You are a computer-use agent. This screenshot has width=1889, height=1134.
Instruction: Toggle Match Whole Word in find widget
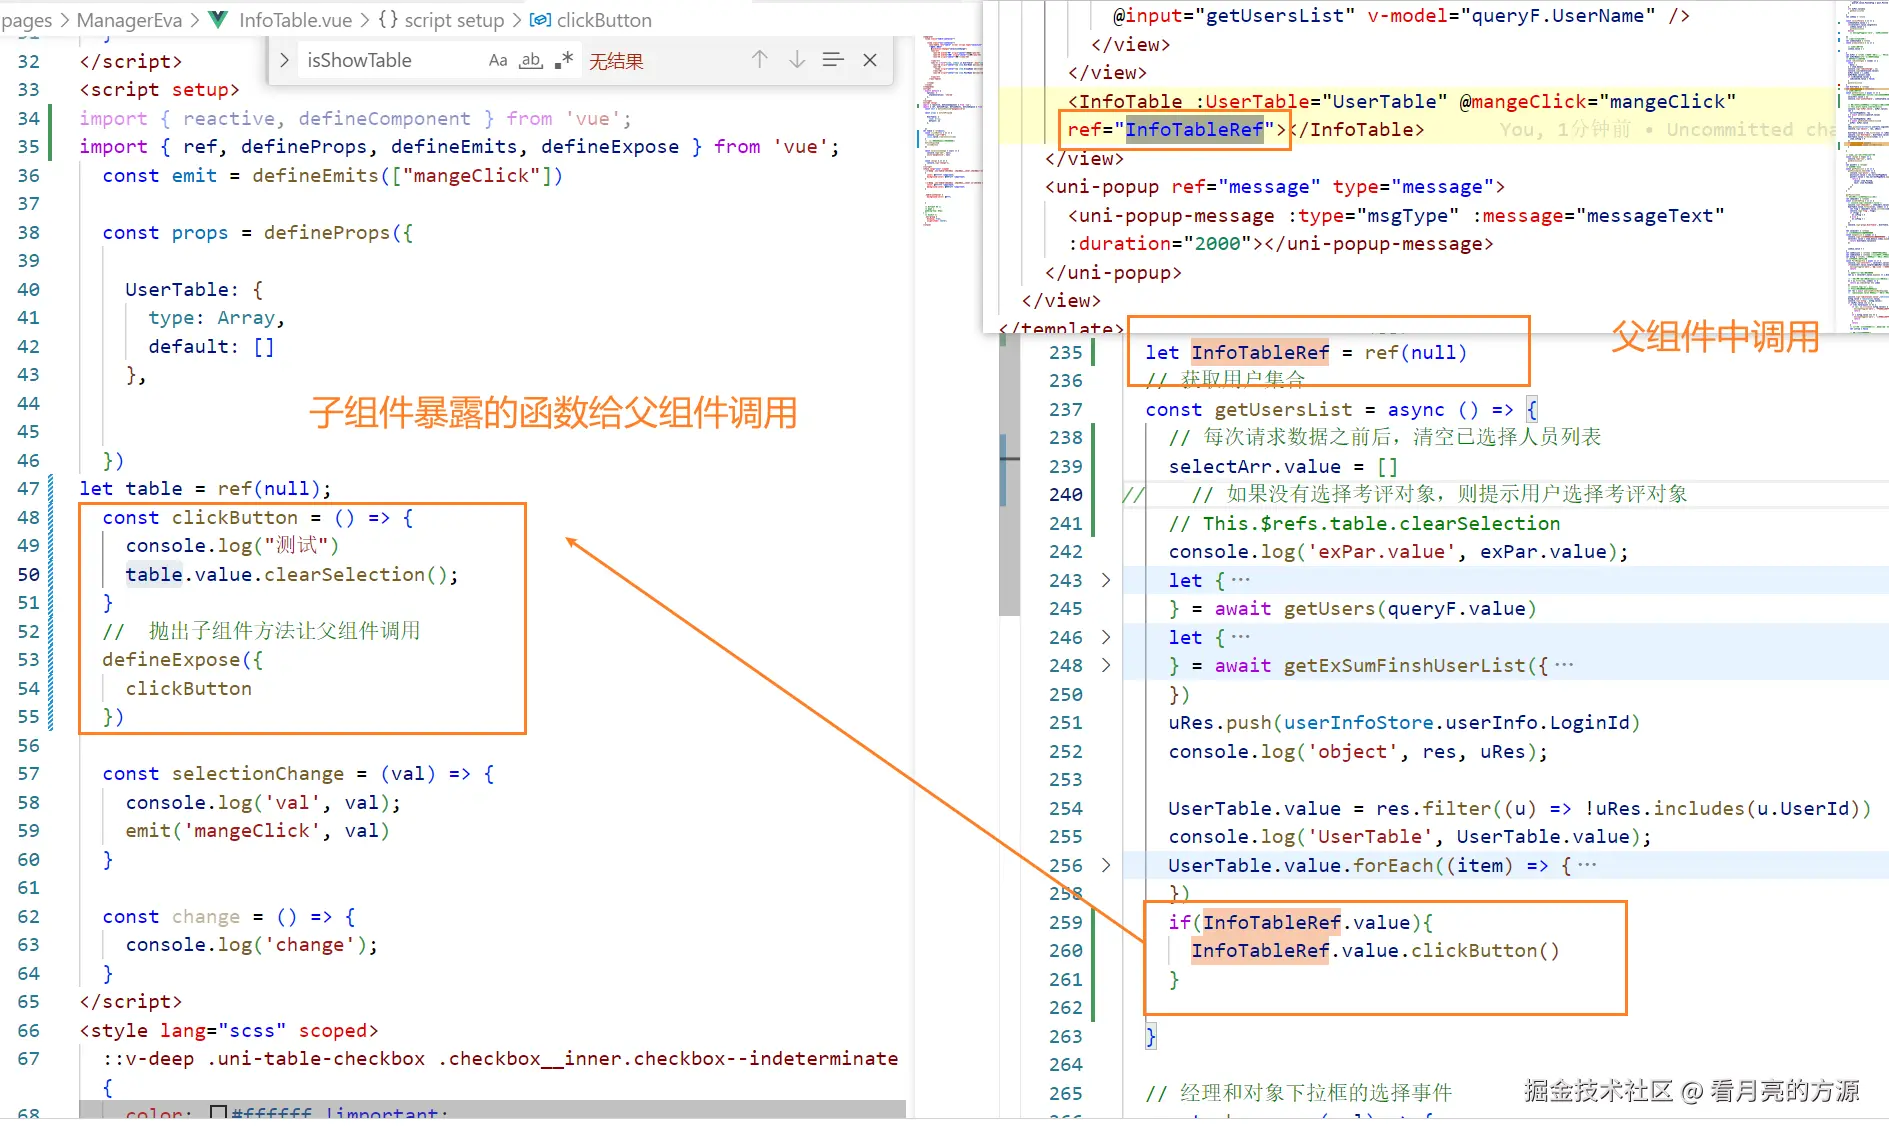[530, 60]
